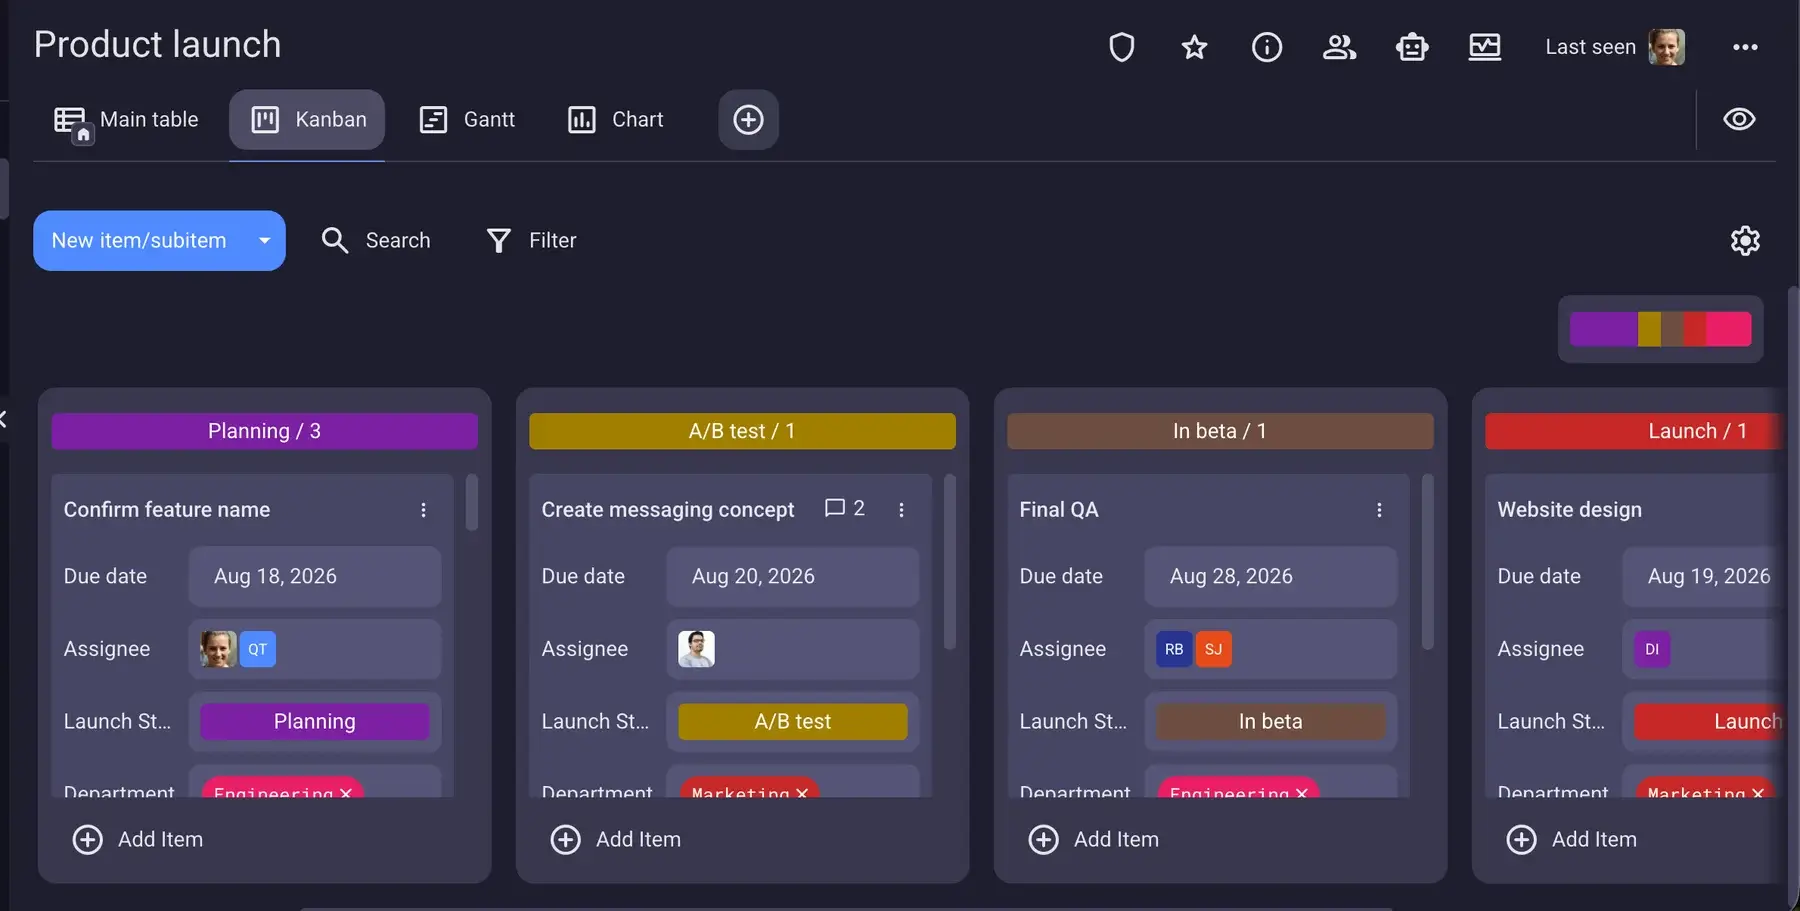Open Final QA card menu
The width and height of the screenshot is (1800, 911).
click(x=1379, y=510)
